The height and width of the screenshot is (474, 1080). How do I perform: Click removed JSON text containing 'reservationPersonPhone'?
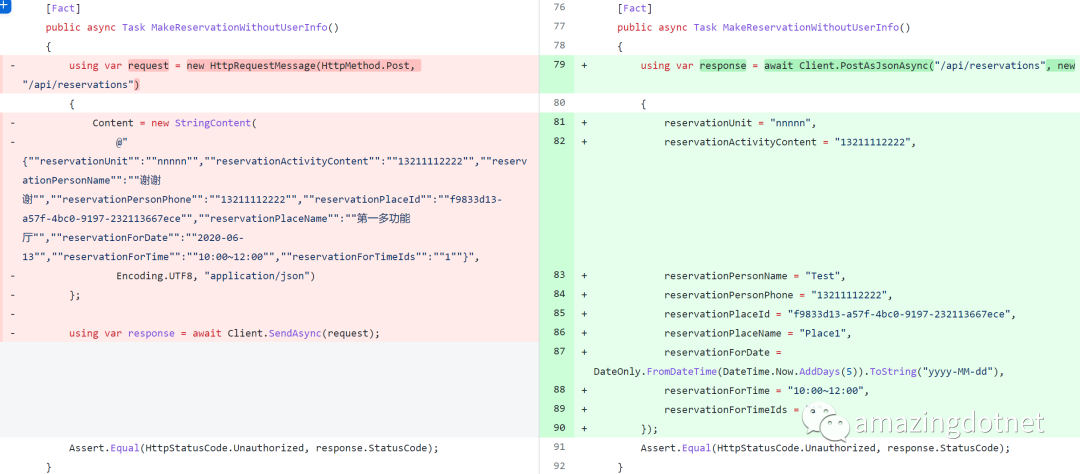(x=263, y=199)
